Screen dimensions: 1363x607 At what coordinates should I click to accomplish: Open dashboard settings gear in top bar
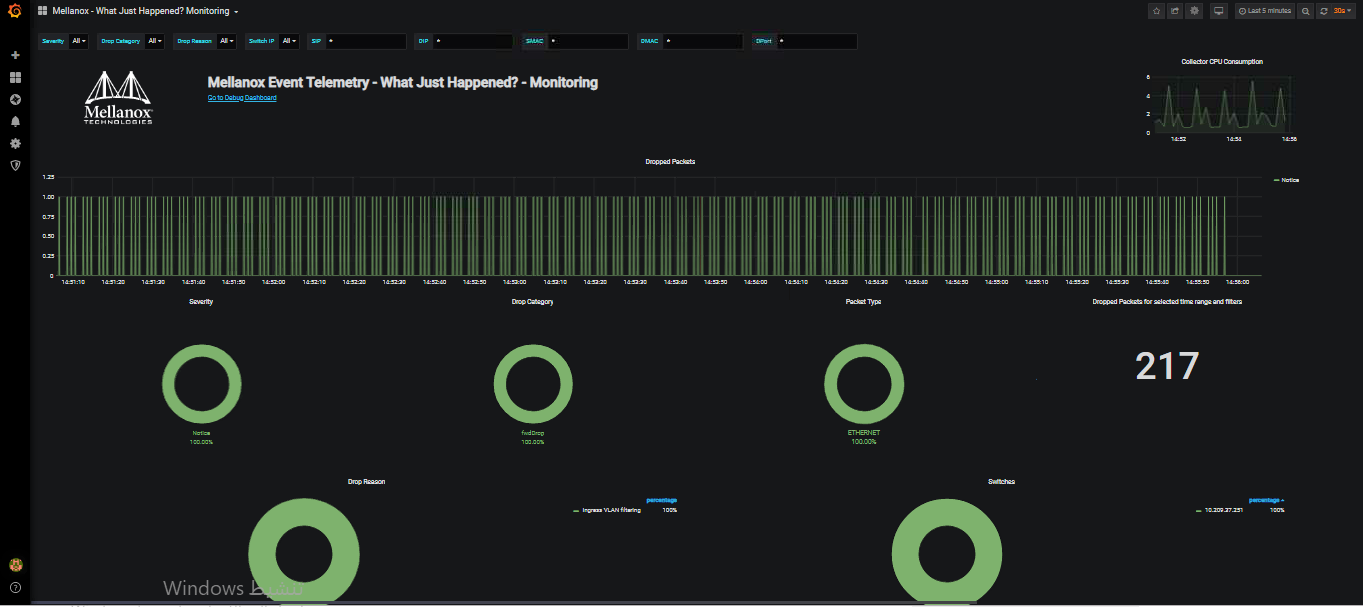click(1194, 11)
